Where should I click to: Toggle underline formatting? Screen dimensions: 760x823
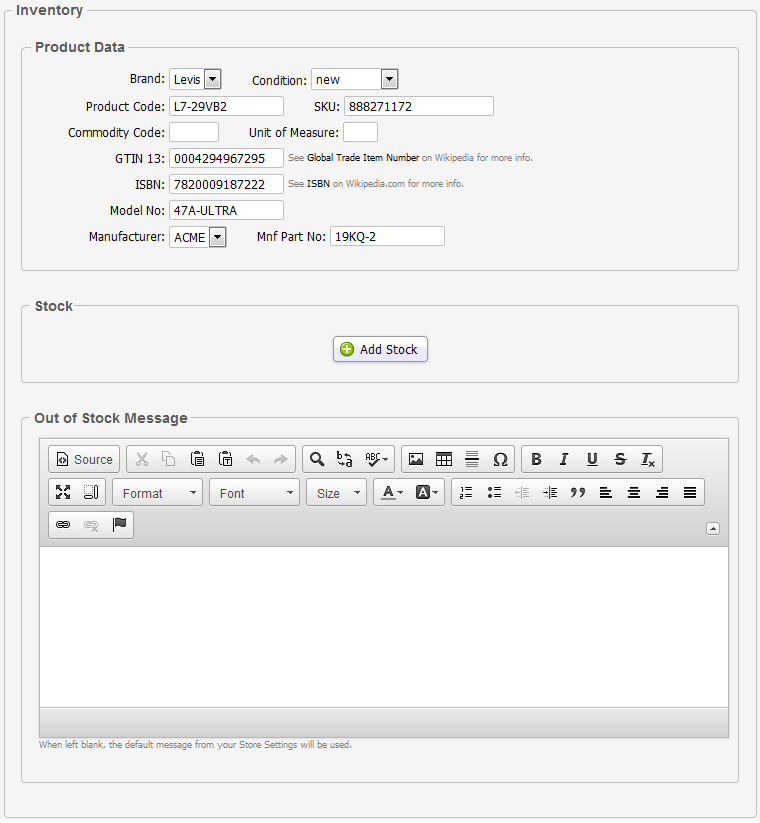click(x=592, y=460)
